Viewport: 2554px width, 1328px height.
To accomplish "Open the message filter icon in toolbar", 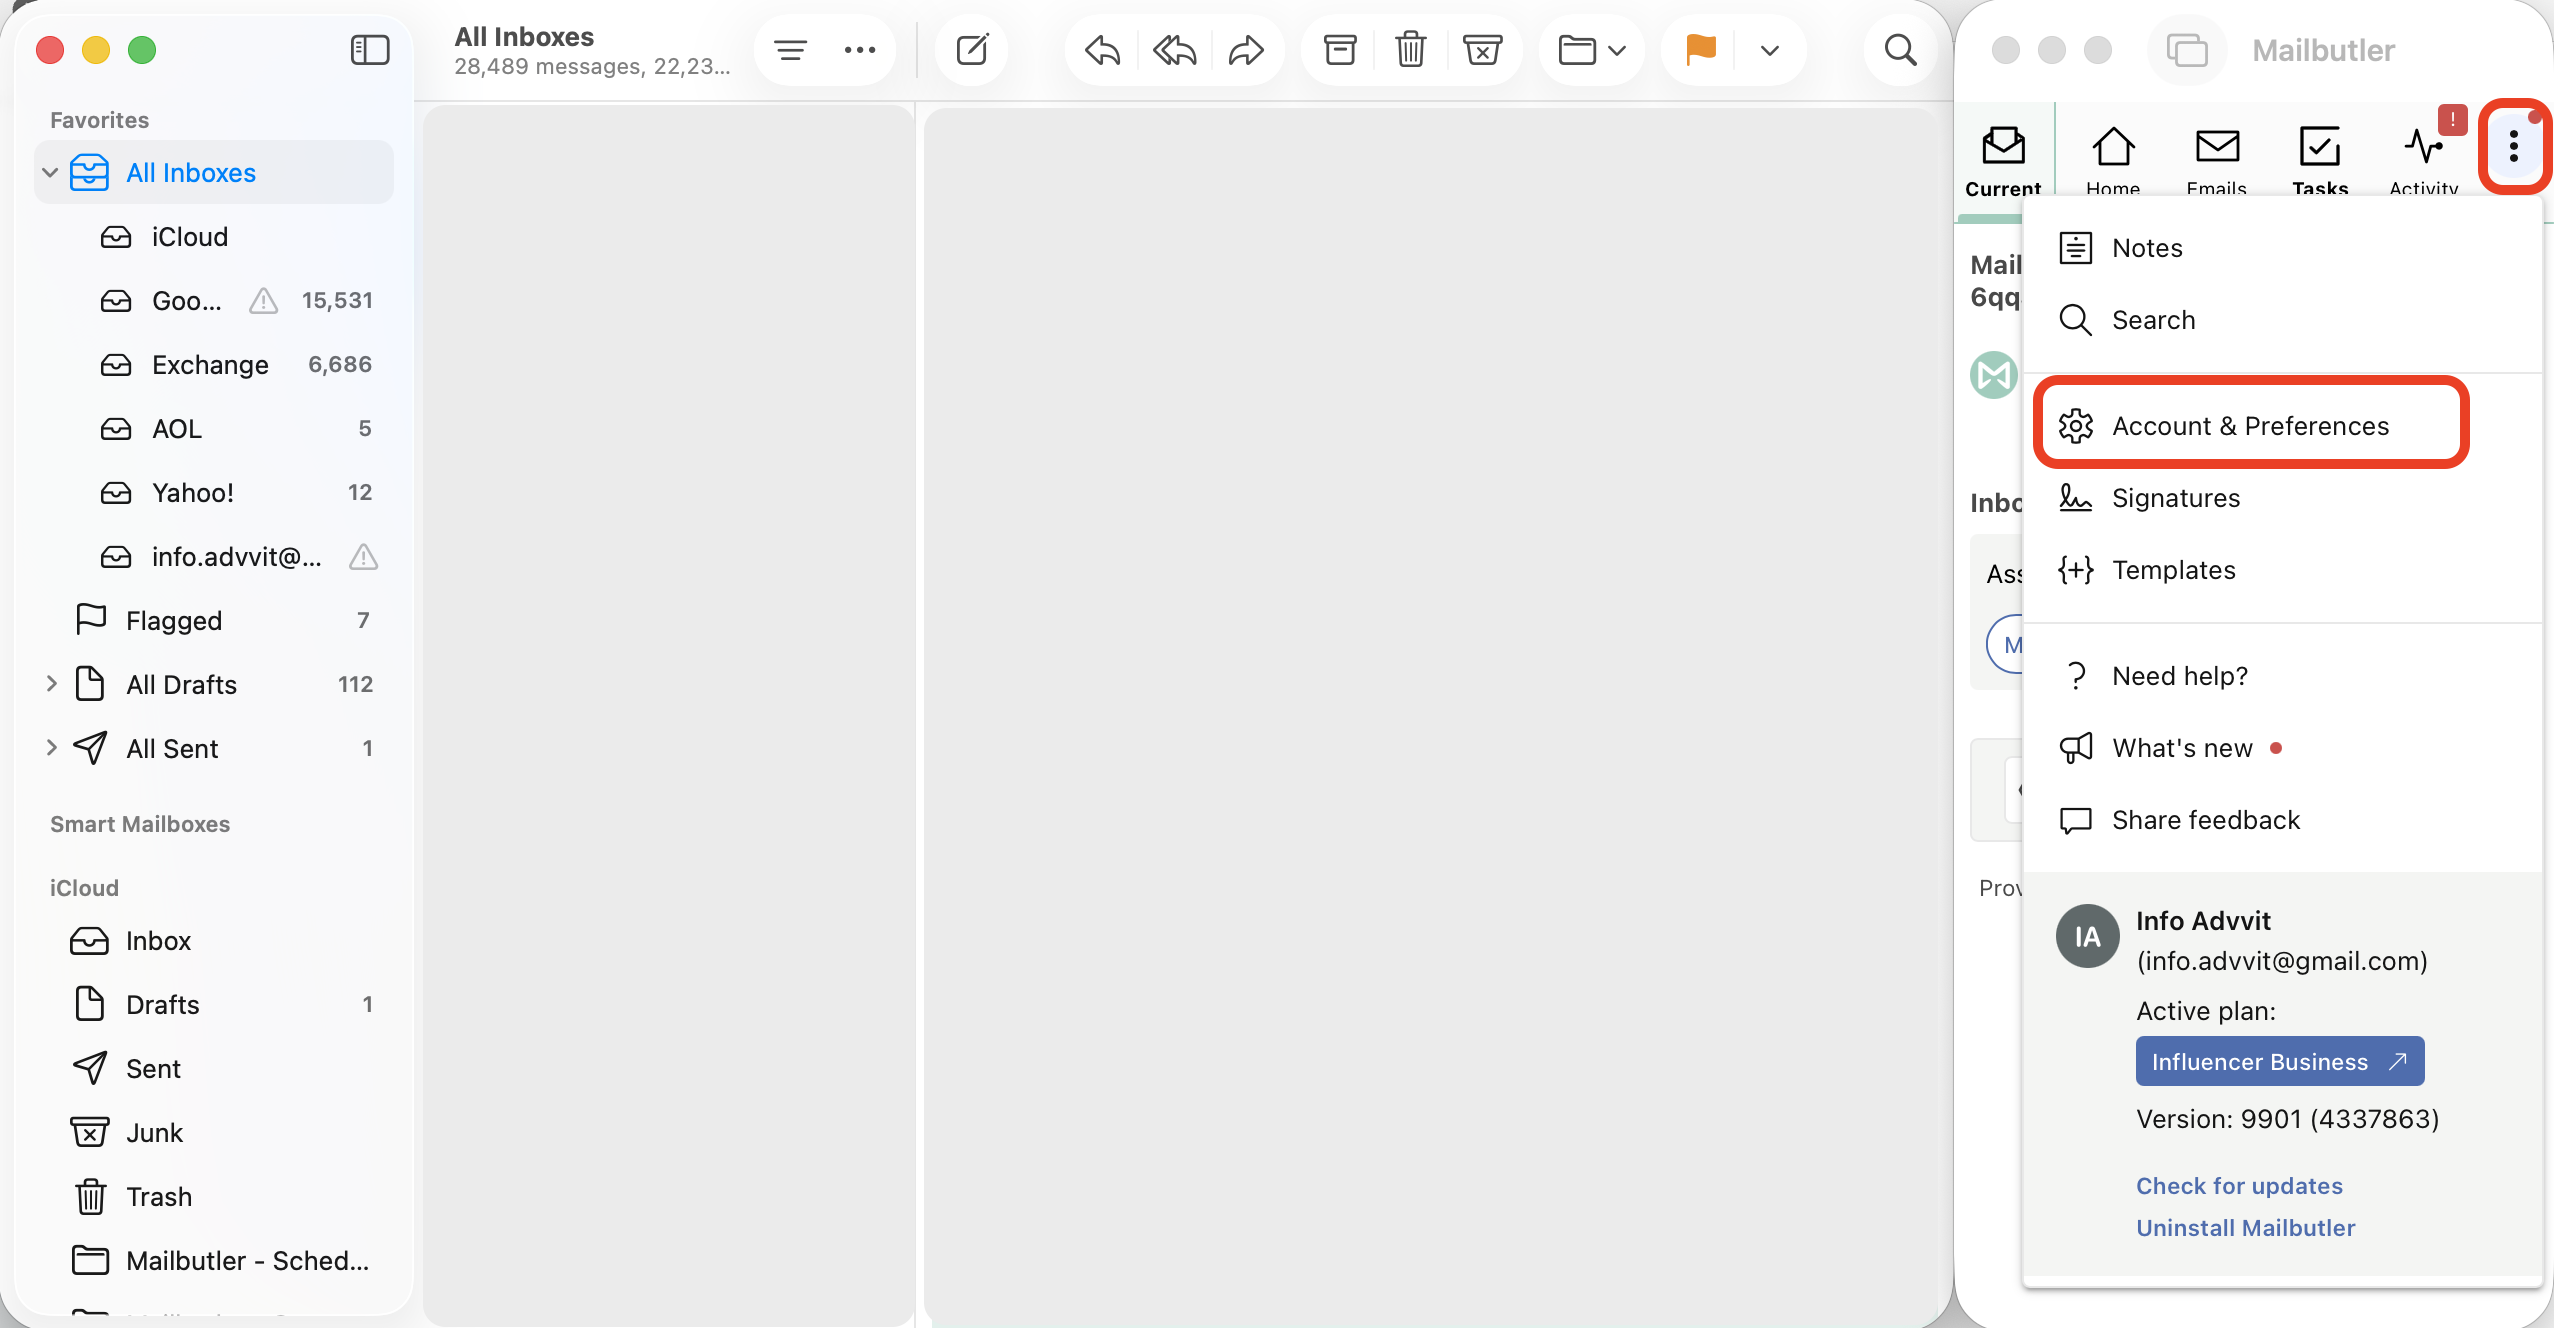I will (790, 50).
